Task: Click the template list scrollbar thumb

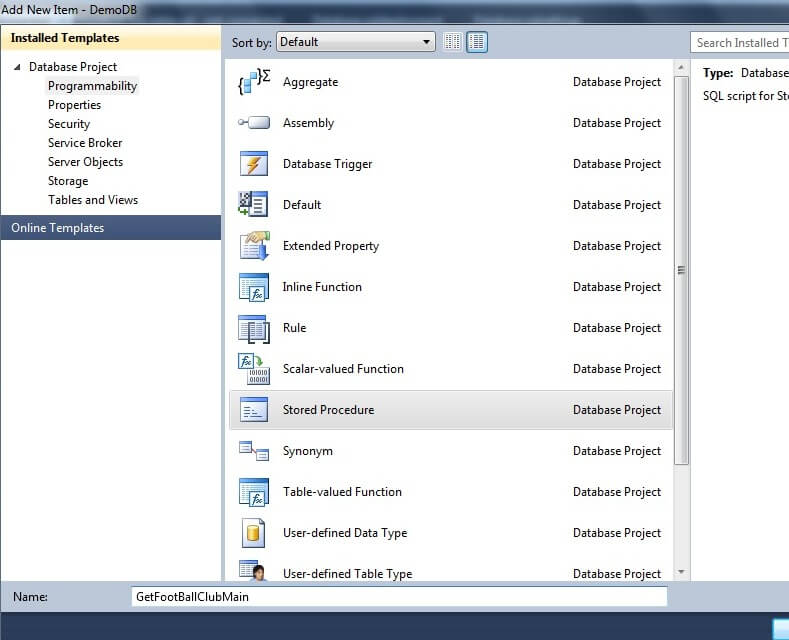Action: 681,271
